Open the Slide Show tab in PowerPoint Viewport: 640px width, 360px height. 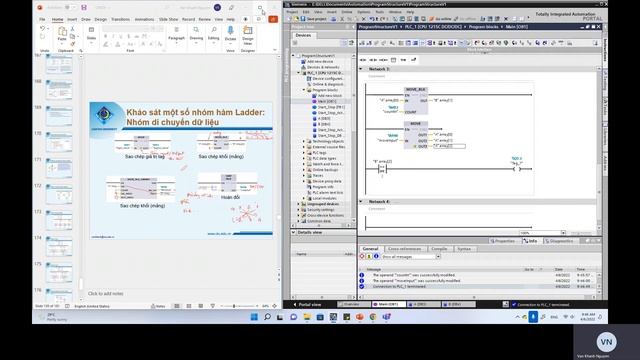click(x=168, y=19)
